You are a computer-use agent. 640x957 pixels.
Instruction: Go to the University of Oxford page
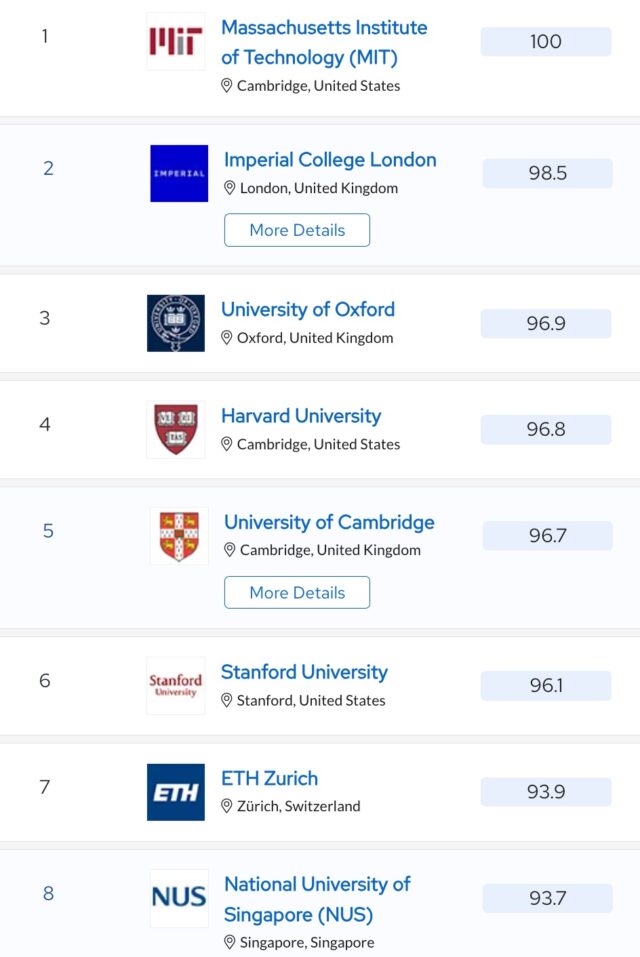tap(308, 310)
